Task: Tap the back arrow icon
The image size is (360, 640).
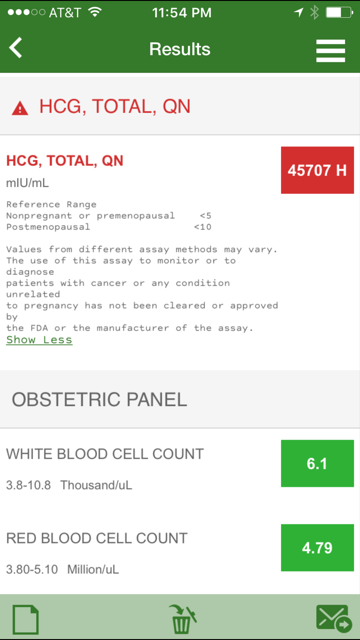Action: point(16,48)
